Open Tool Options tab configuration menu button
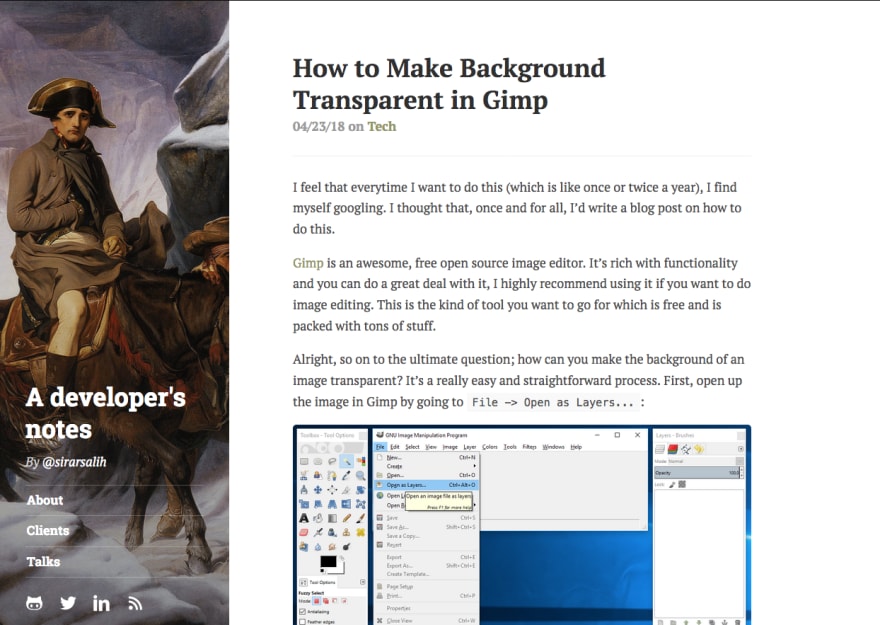Screen dimensions: 880x625 pos(363,582)
